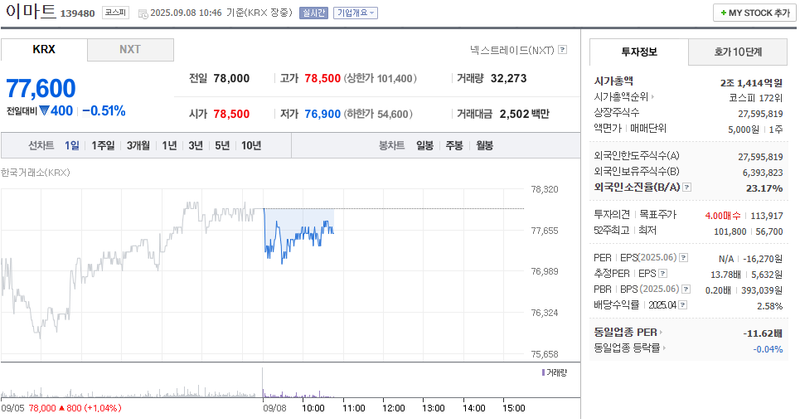Viewport: 800px width, 419px height.
Task: Click the 동일업종 PER value -11.62배
Action: pos(763,334)
